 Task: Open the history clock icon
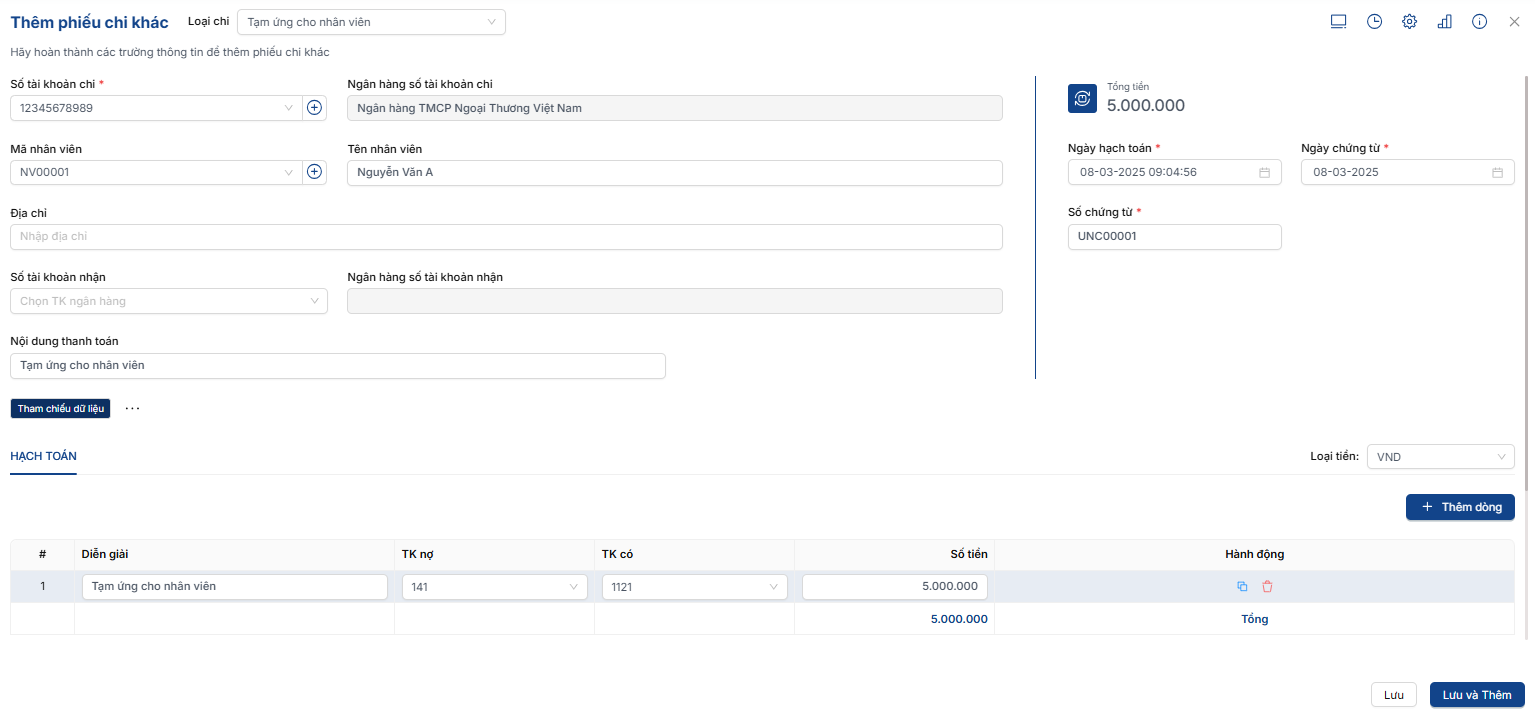point(1374,22)
